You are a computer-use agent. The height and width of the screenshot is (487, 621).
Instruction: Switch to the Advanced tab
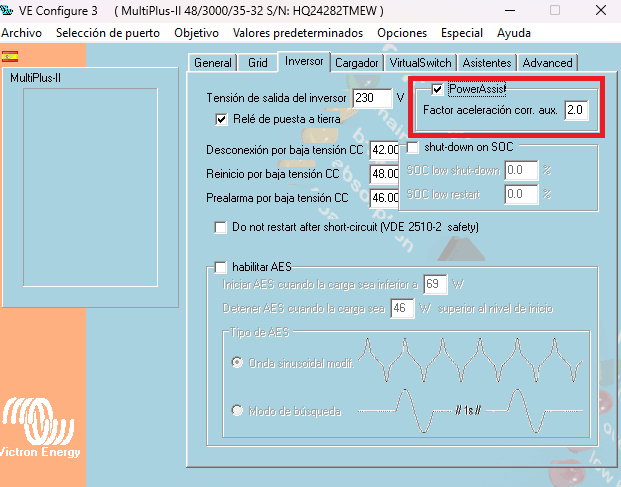tap(547, 63)
